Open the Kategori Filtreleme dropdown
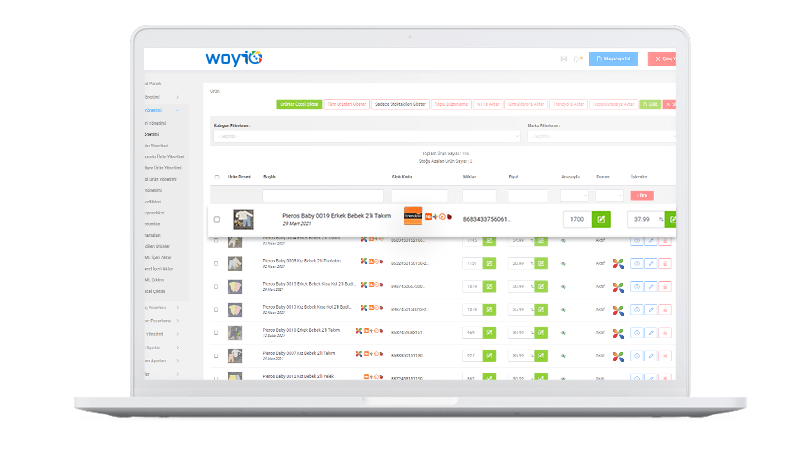Viewport: 800px width, 470px height. pos(367,136)
